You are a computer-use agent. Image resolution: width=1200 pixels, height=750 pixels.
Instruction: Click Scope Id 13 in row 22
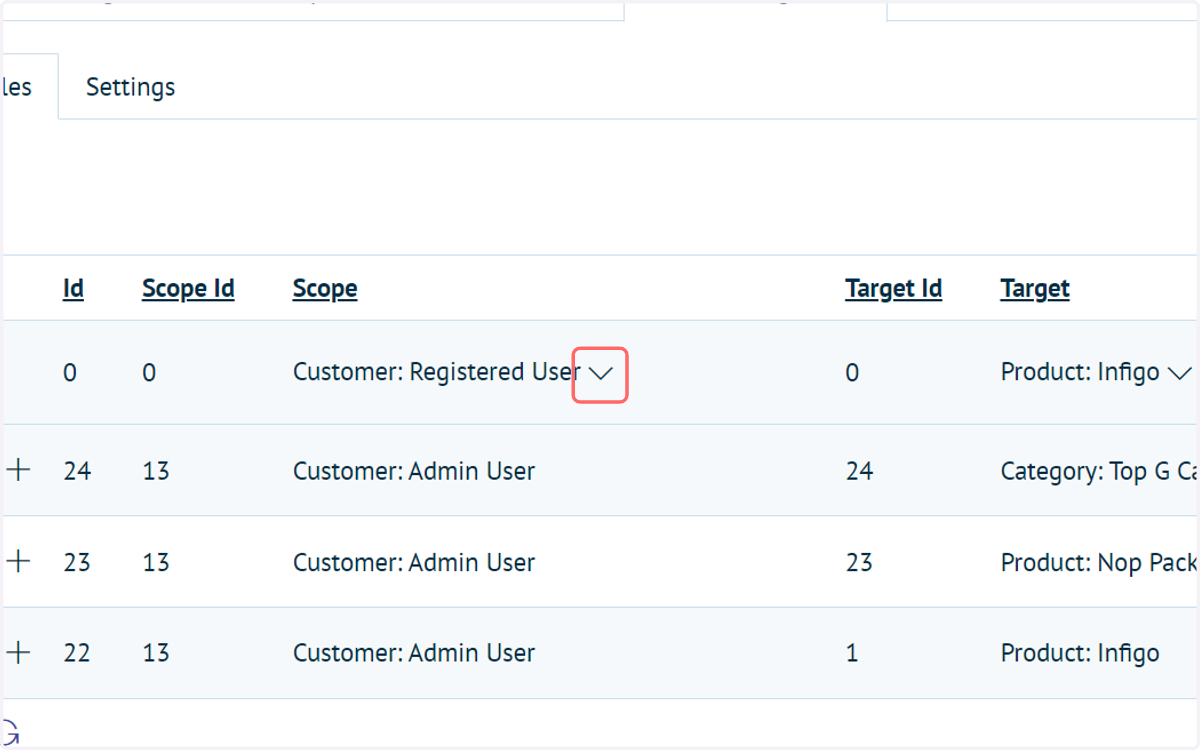pyautogui.click(x=156, y=653)
